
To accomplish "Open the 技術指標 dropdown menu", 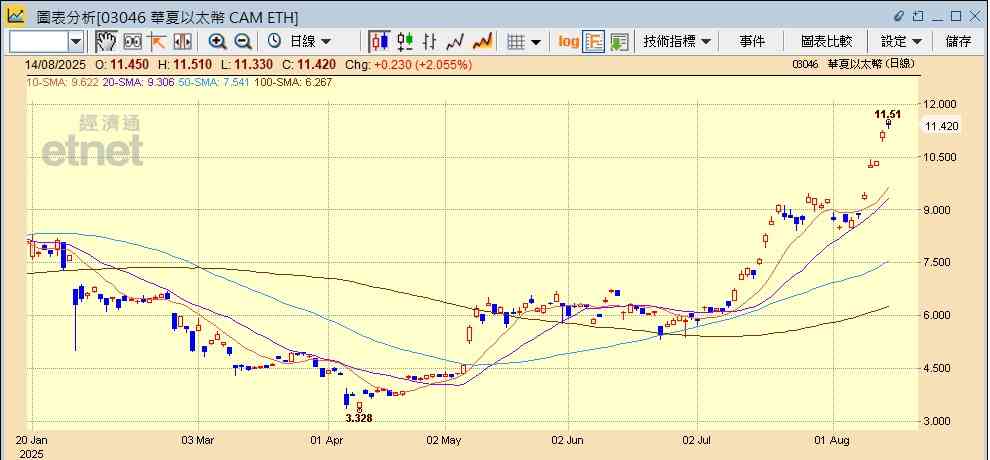I will pyautogui.click(x=677, y=42).
